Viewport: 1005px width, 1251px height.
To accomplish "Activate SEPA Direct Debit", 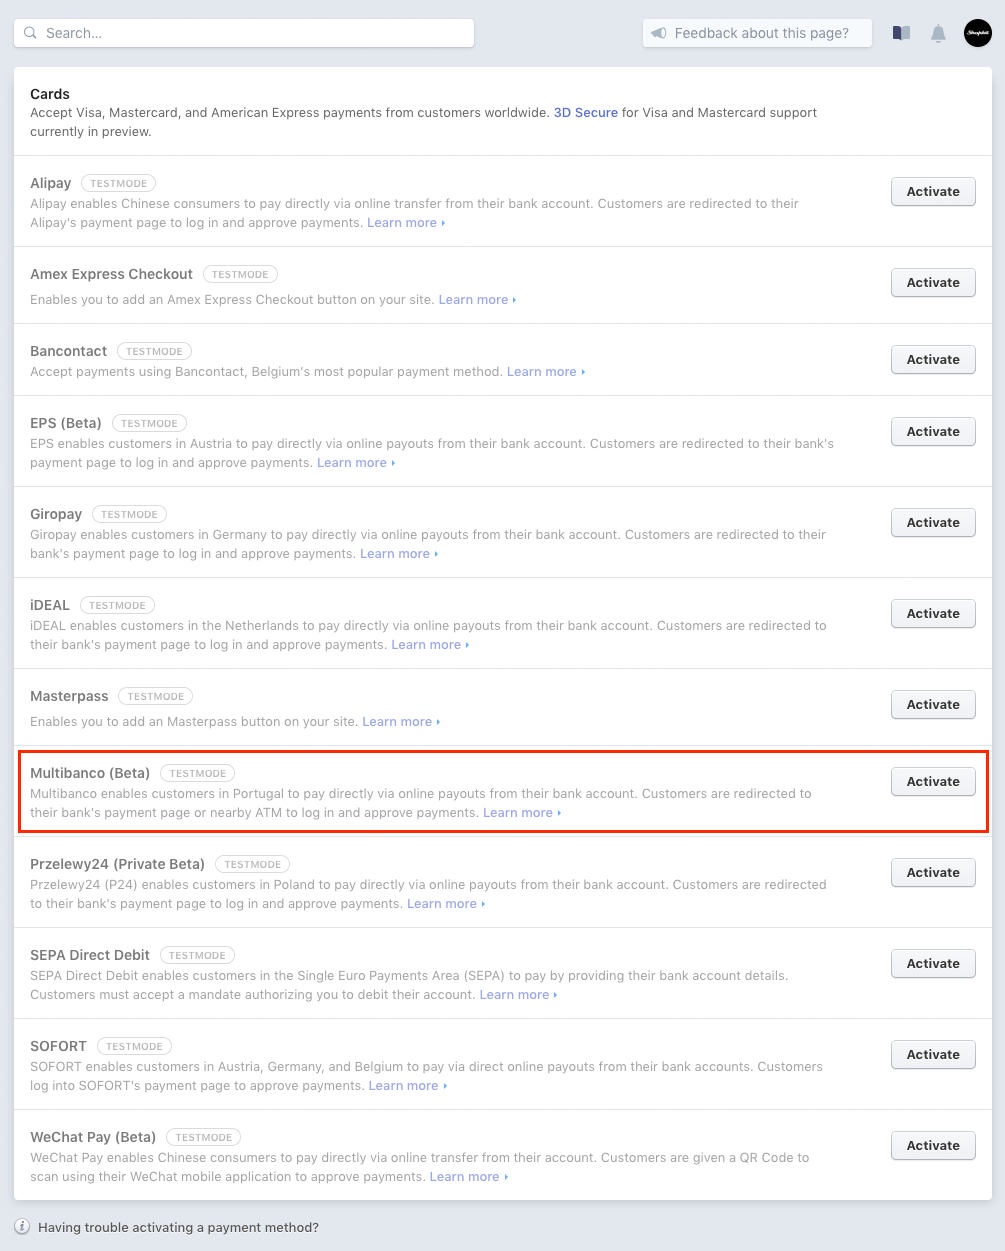I will coord(932,963).
